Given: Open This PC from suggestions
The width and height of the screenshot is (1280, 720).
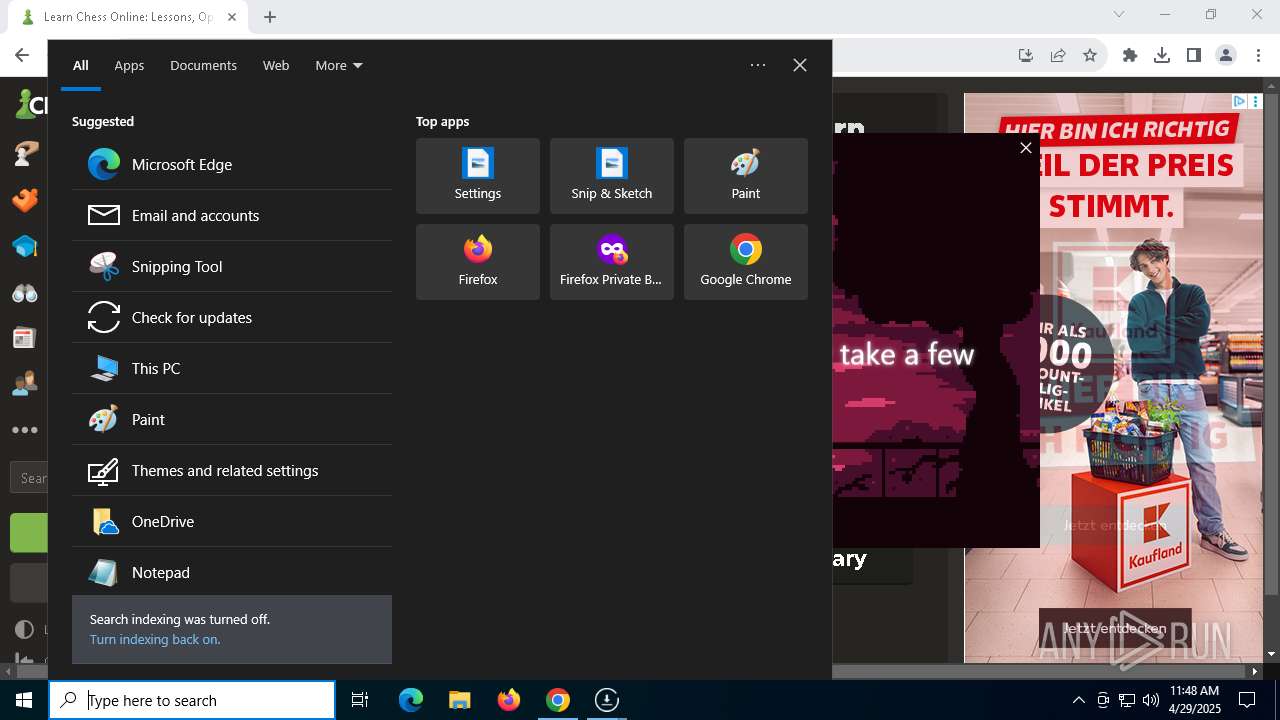Looking at the screenshot, I should [x=232, y=368].
